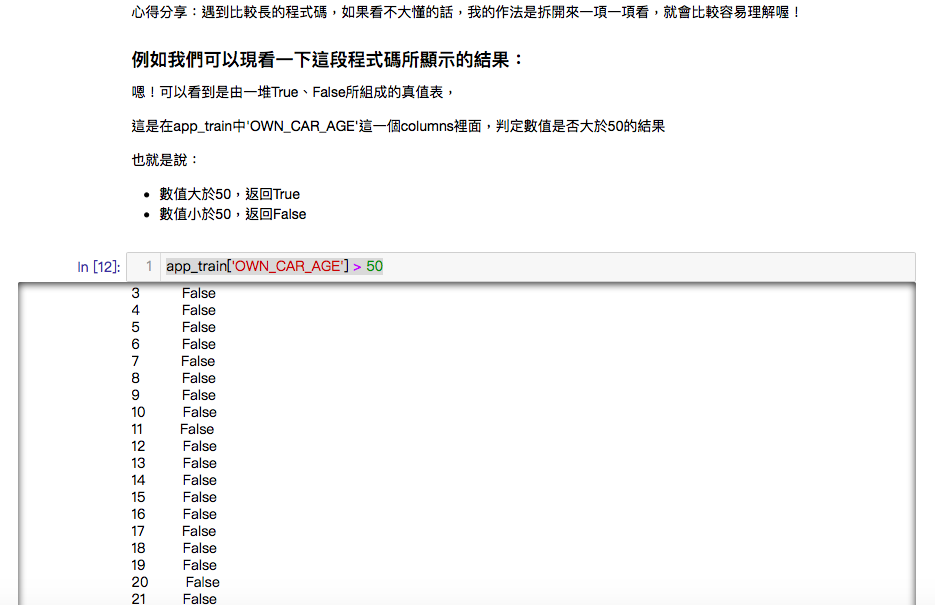The width and height of the screenshot is (935, 605).
Task: Click output row 9 False
Action: point(174,395)
